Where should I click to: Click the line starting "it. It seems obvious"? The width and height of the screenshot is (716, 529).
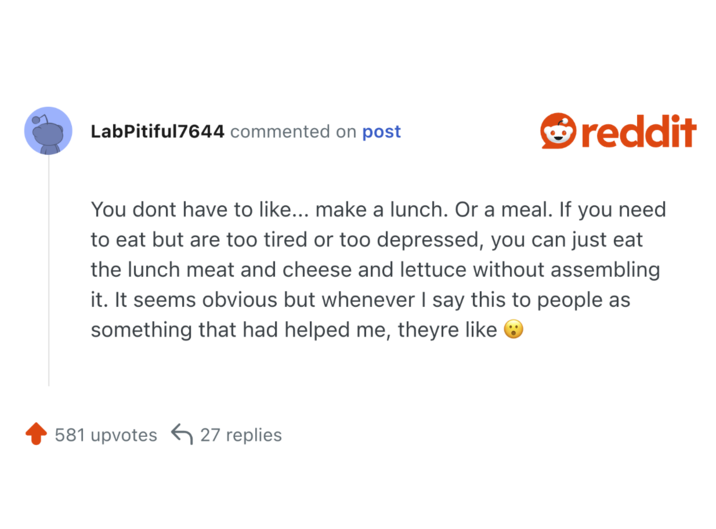(x=360, y=300)
